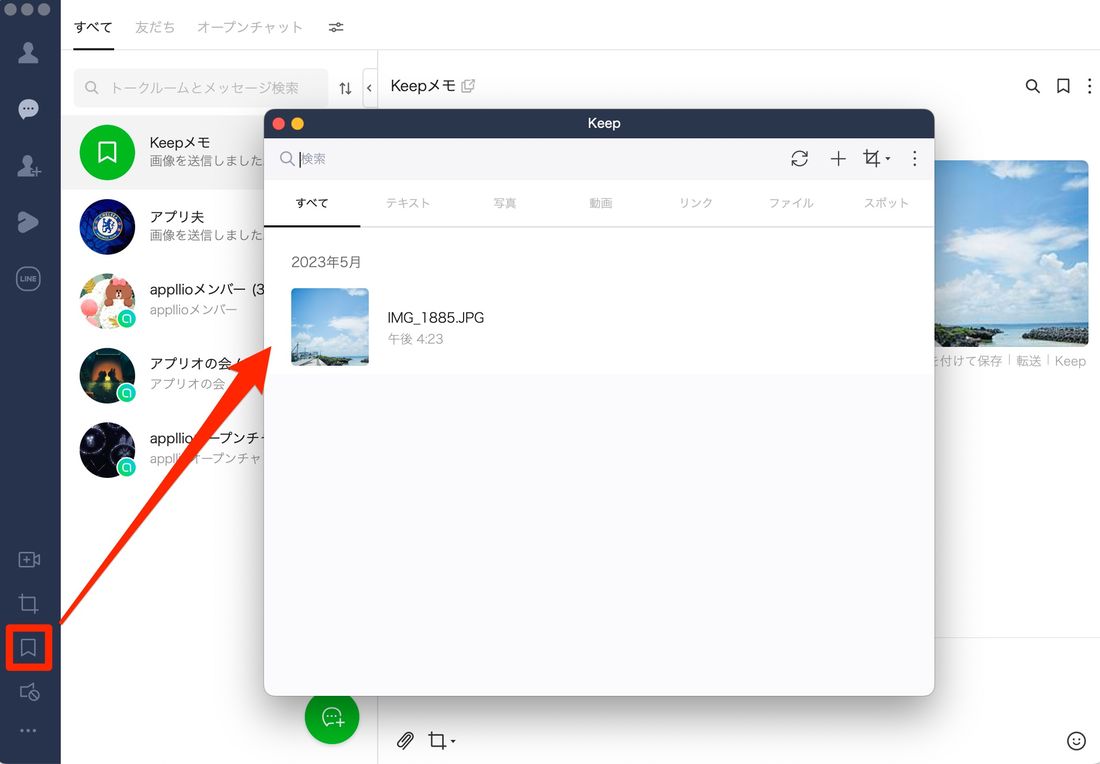Open the LINE services icon in sidebar

pos(28,279)
